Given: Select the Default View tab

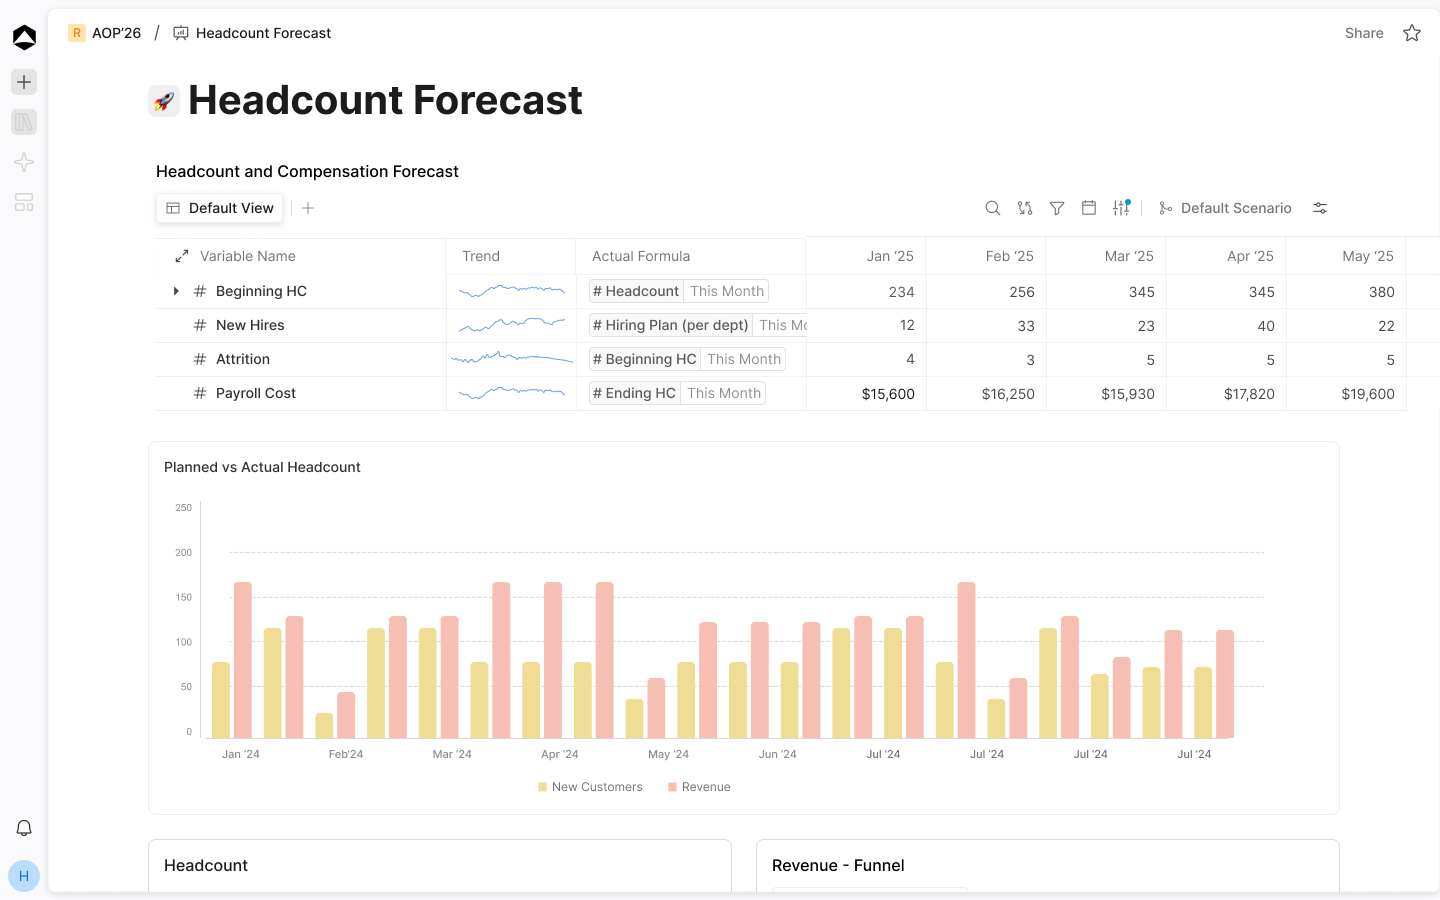Looking at the screenshot, I should [x=220, y=208].
